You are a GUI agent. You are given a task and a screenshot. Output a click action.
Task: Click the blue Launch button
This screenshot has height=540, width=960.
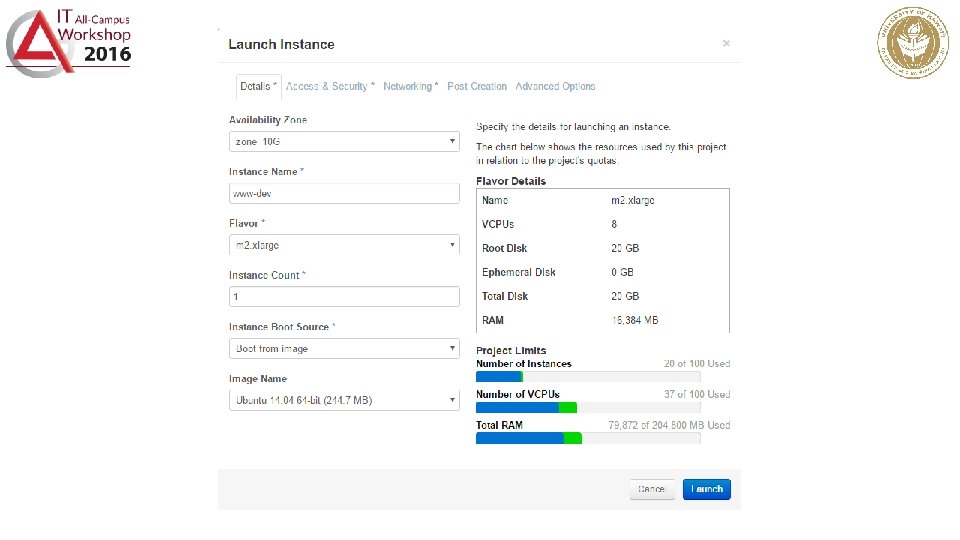click(707, 489)
